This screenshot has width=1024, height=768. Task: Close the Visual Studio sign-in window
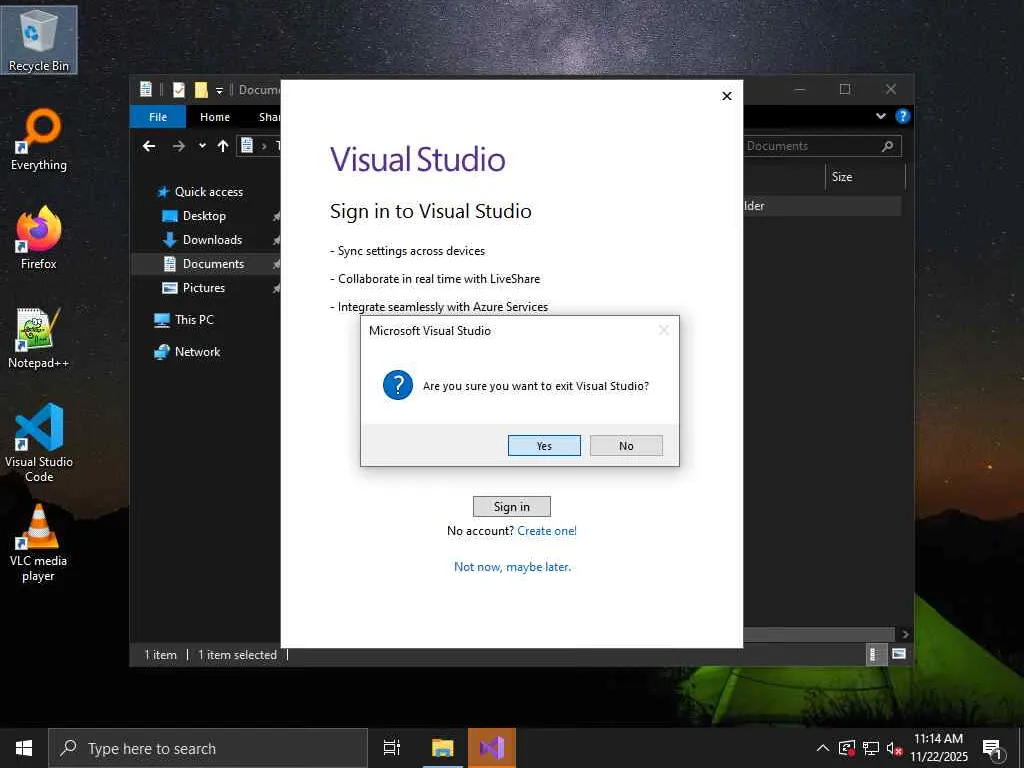click(x=727, y=96)
